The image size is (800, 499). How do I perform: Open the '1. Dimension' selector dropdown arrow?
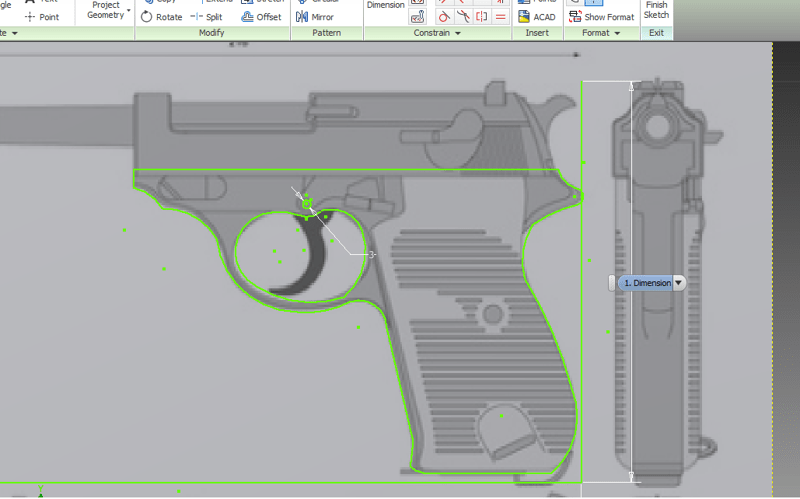[x=679, y=283]
